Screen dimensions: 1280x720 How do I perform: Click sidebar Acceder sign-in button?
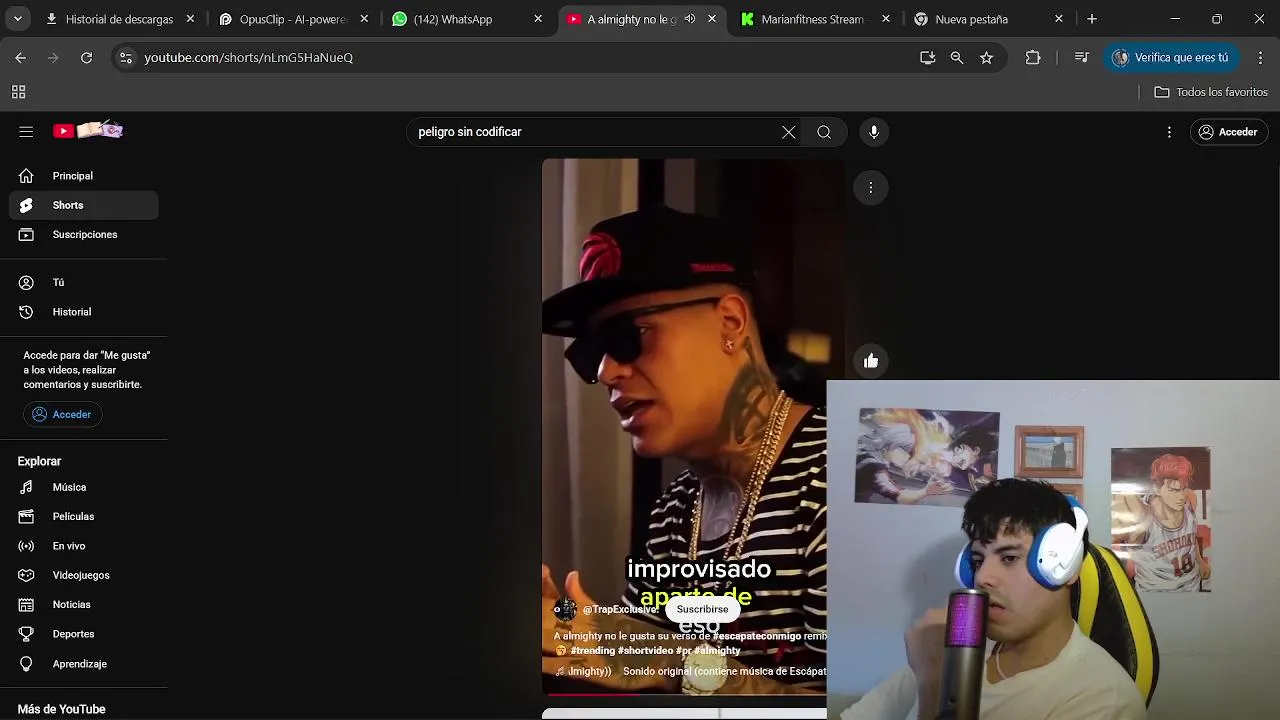click(62, 414)
